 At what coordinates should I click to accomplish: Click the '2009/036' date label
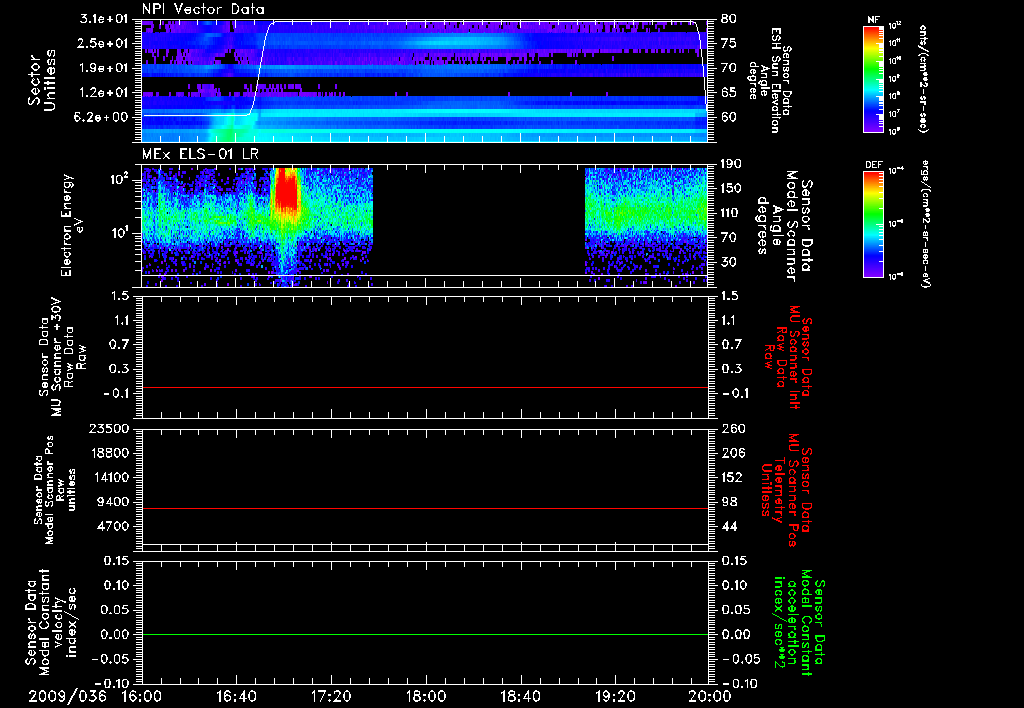click(67, 696)
